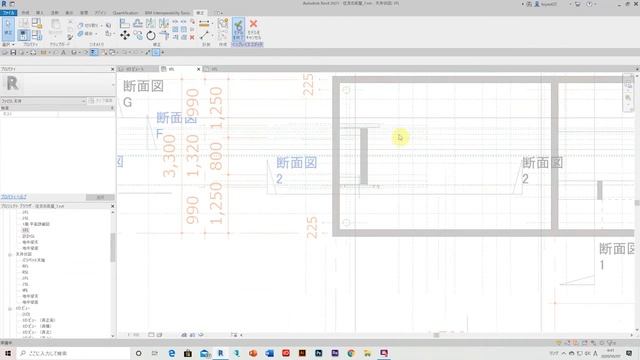
Task: Open the Steering Wheel on navigation bar
Action: [628, 84]
